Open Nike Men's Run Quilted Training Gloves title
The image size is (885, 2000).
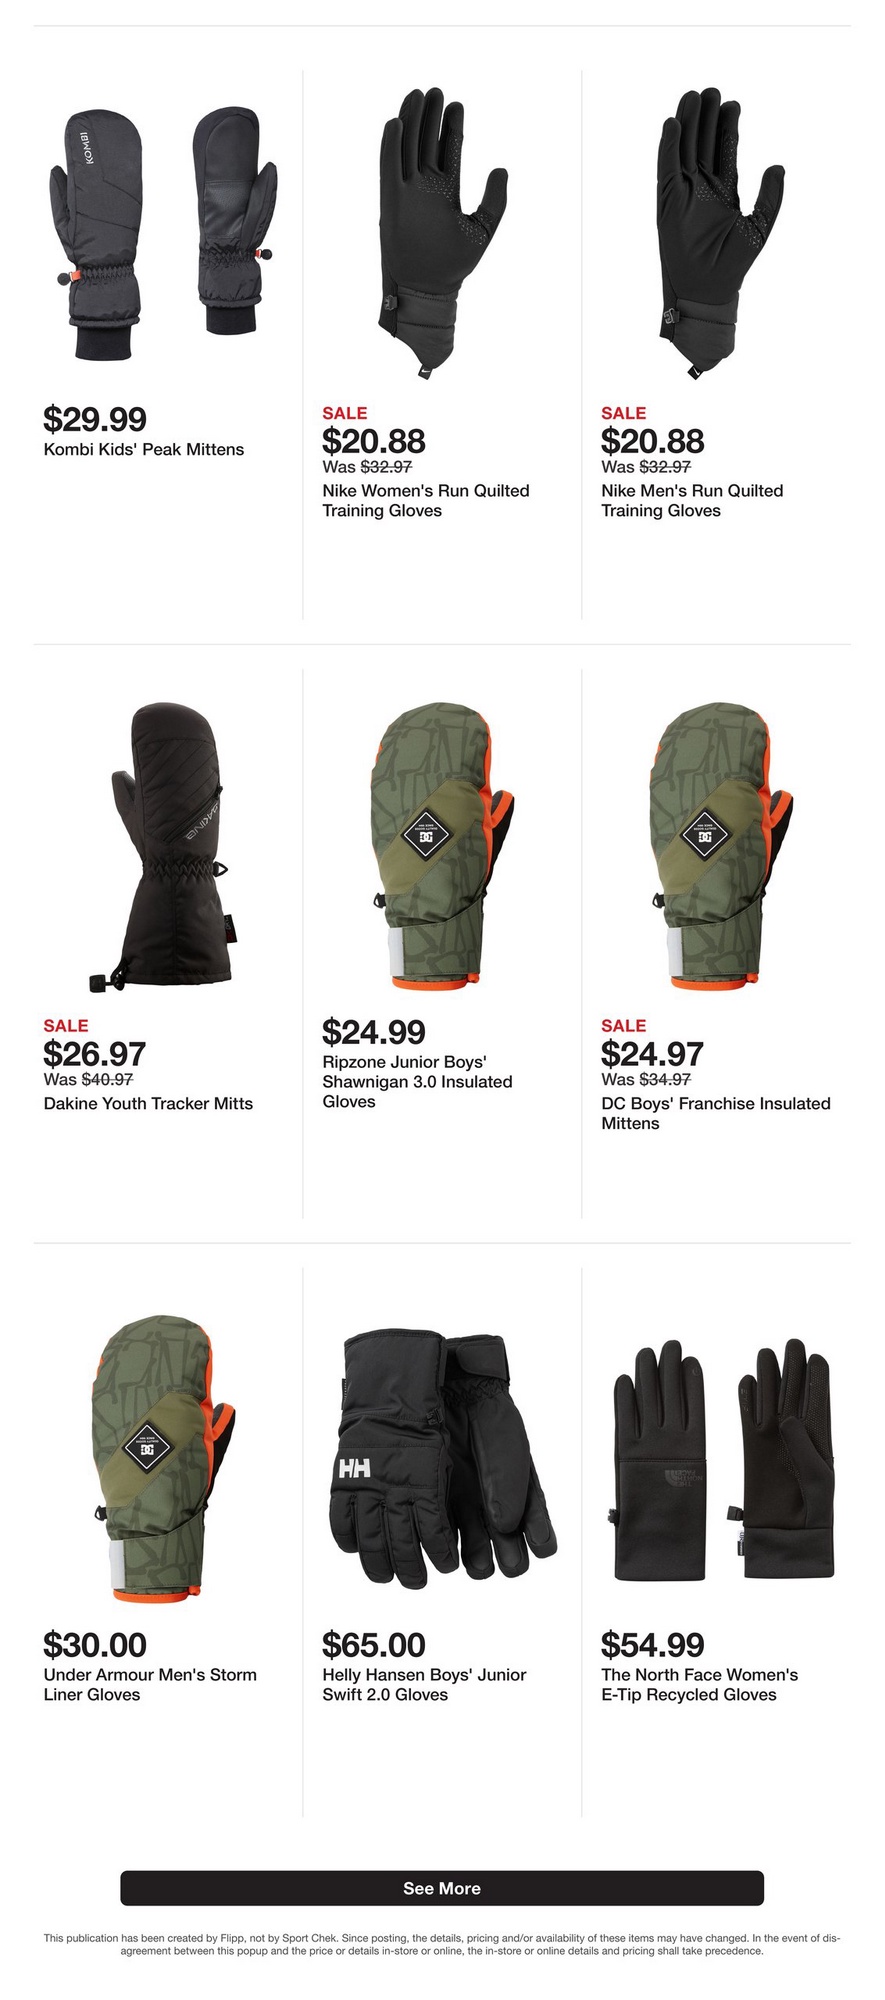point(692,501)
